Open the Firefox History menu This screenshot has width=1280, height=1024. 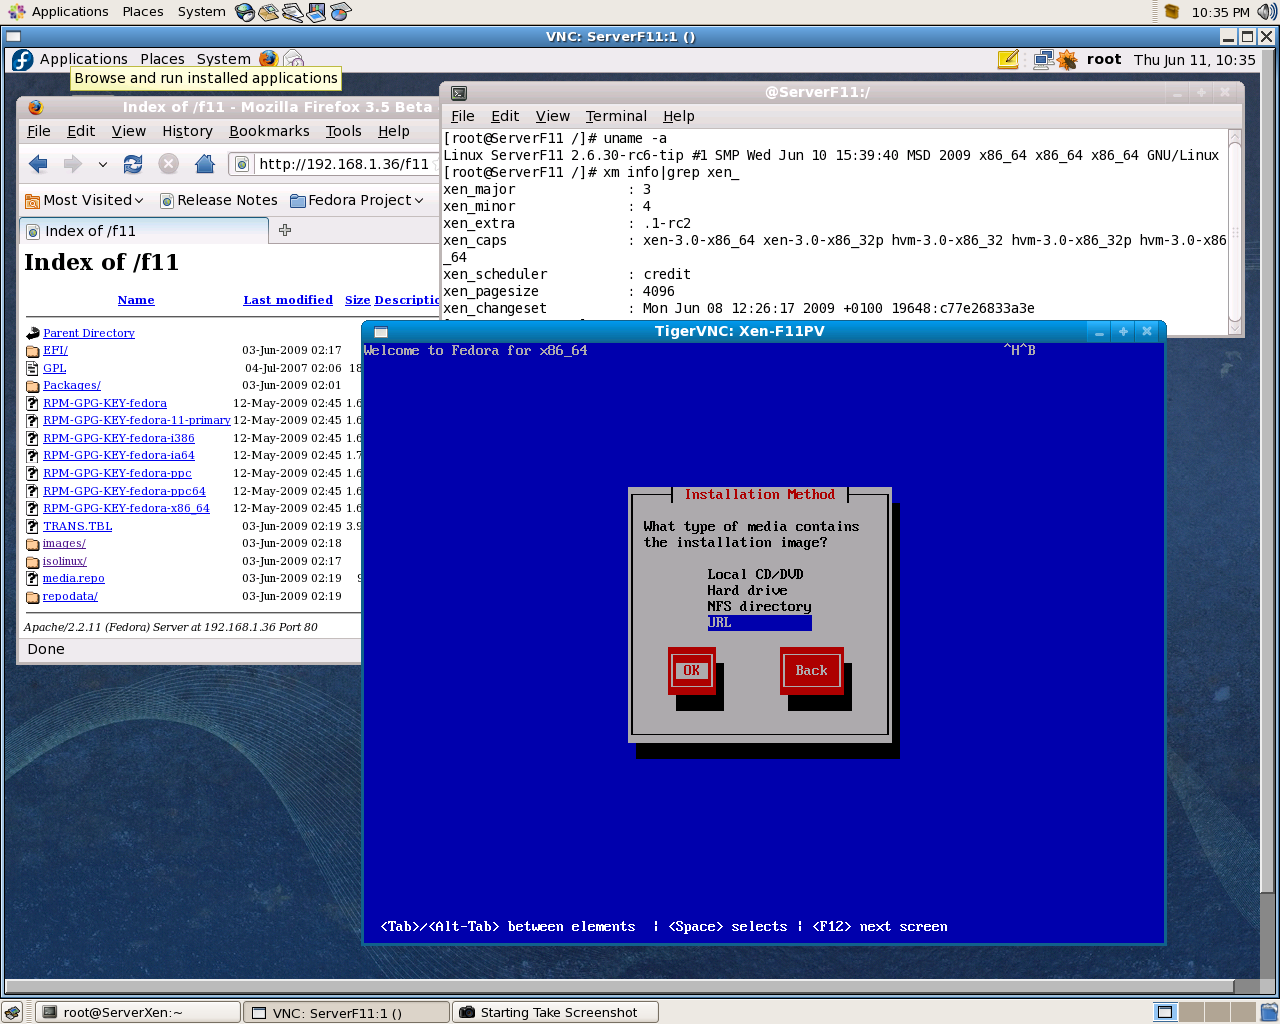click(187, 131)
